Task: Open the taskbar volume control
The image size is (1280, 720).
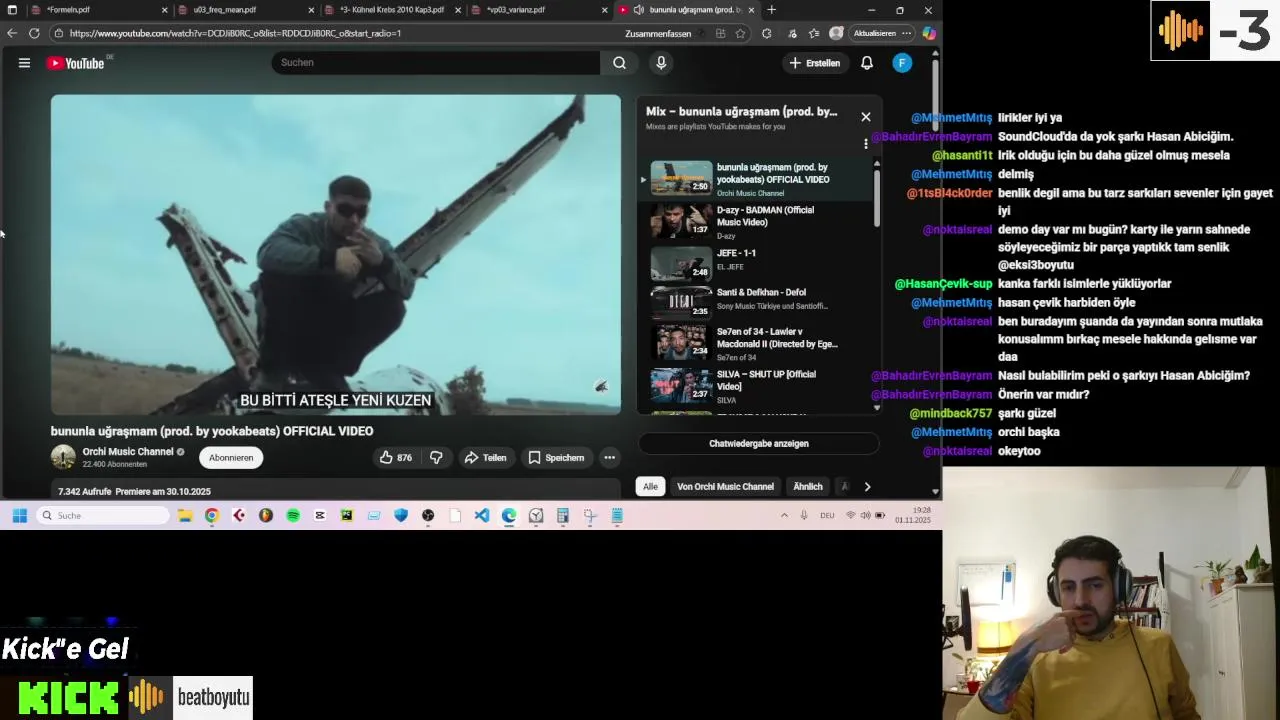Action: 865,515
